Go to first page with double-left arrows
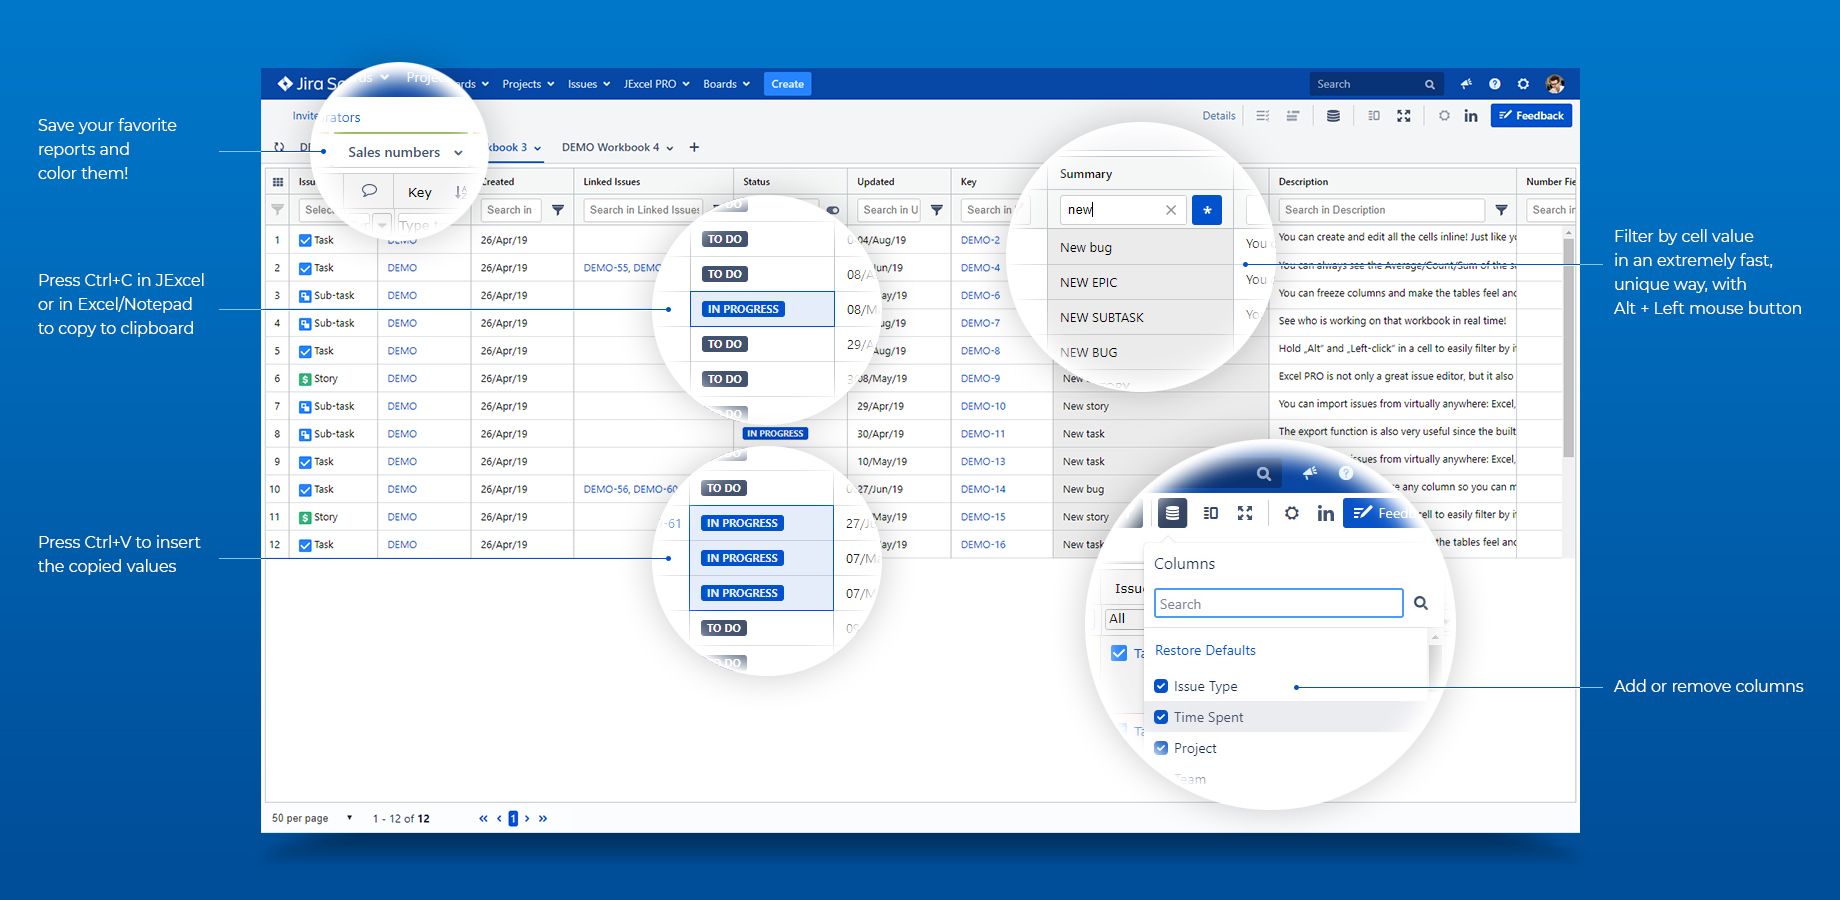Screen dimensions: 1840x900 click(x=483, y=818)
